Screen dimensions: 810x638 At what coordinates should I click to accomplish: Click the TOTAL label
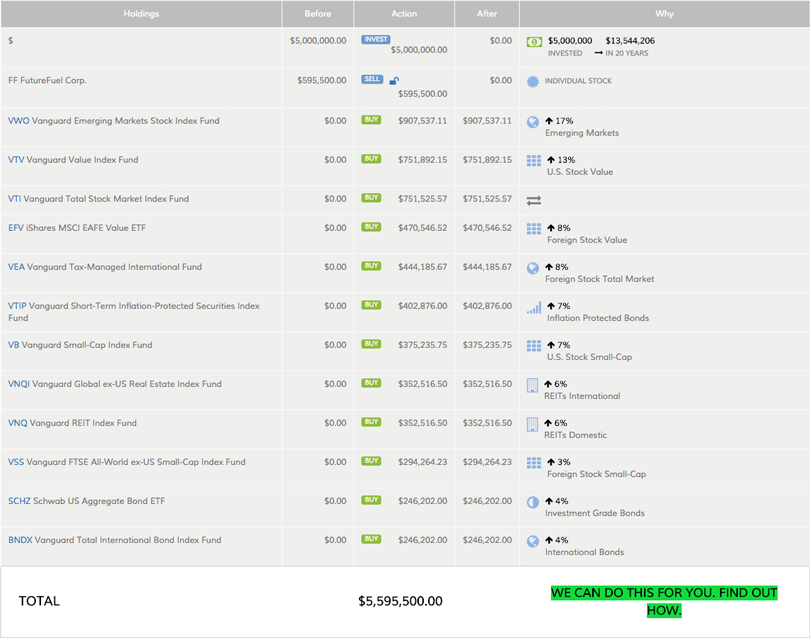coord(39,601)
